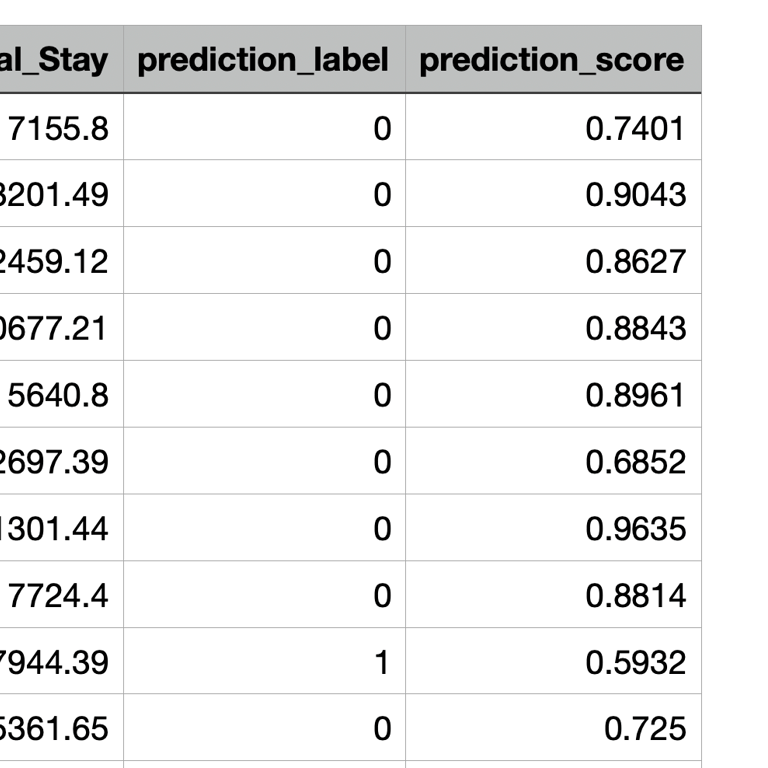
Task: Select the Stay cell showing 7155.8
Action: 58,127
